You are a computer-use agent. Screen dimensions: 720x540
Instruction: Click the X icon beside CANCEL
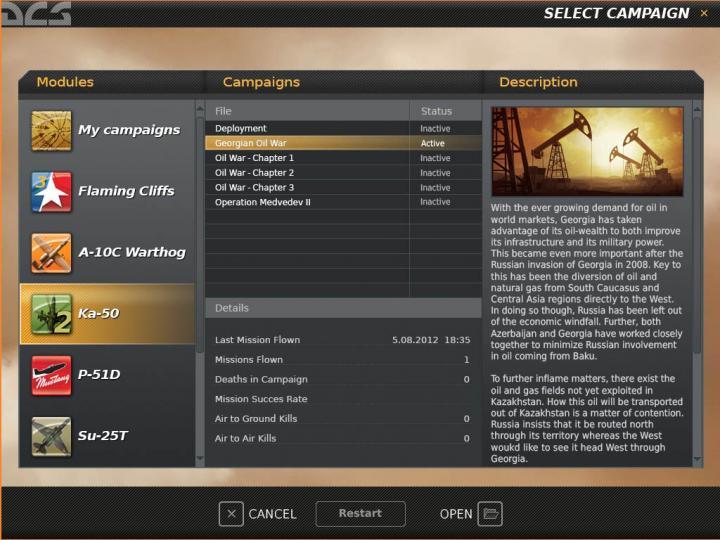click(231, 514)
